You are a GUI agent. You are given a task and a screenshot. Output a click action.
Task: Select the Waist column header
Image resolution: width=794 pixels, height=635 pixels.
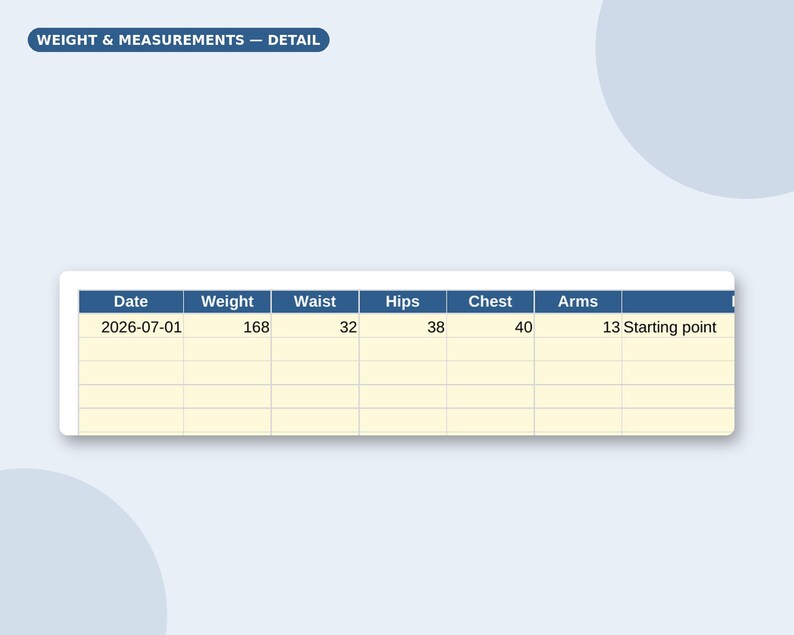click(x=315, y=301)
